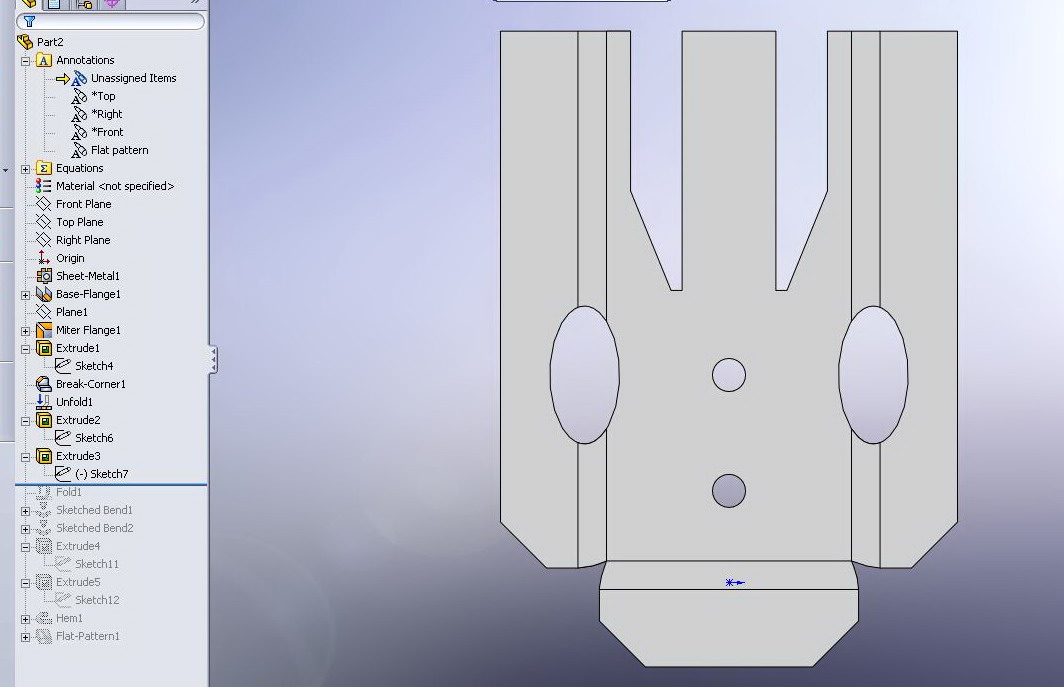Click the Sketch4 sketch icon
The height and width of the screenshot is (687, 1064).
(x=62, y=366)
